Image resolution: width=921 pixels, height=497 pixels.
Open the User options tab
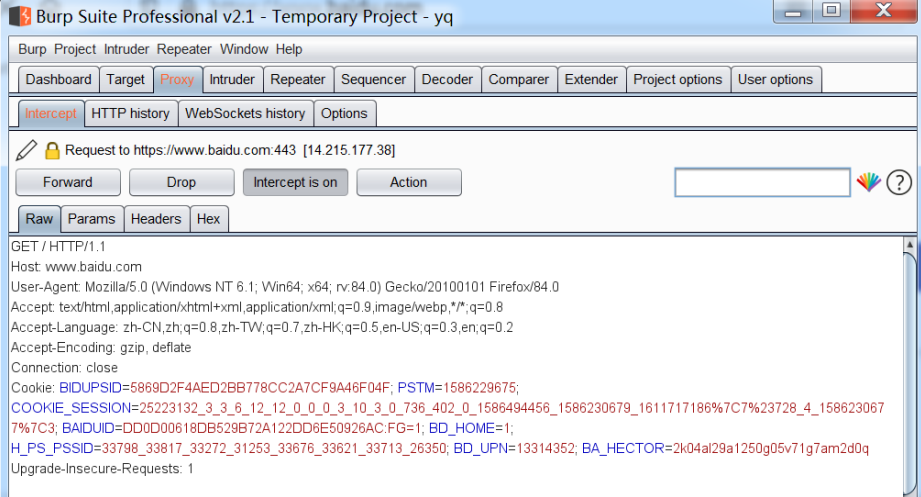[775, 79]
